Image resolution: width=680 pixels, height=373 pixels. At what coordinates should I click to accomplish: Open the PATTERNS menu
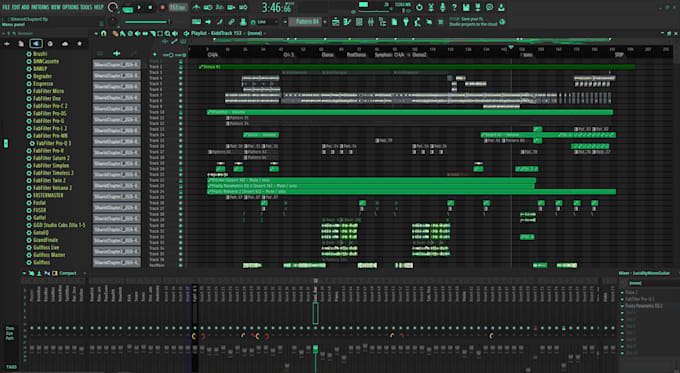pos(40,7)
